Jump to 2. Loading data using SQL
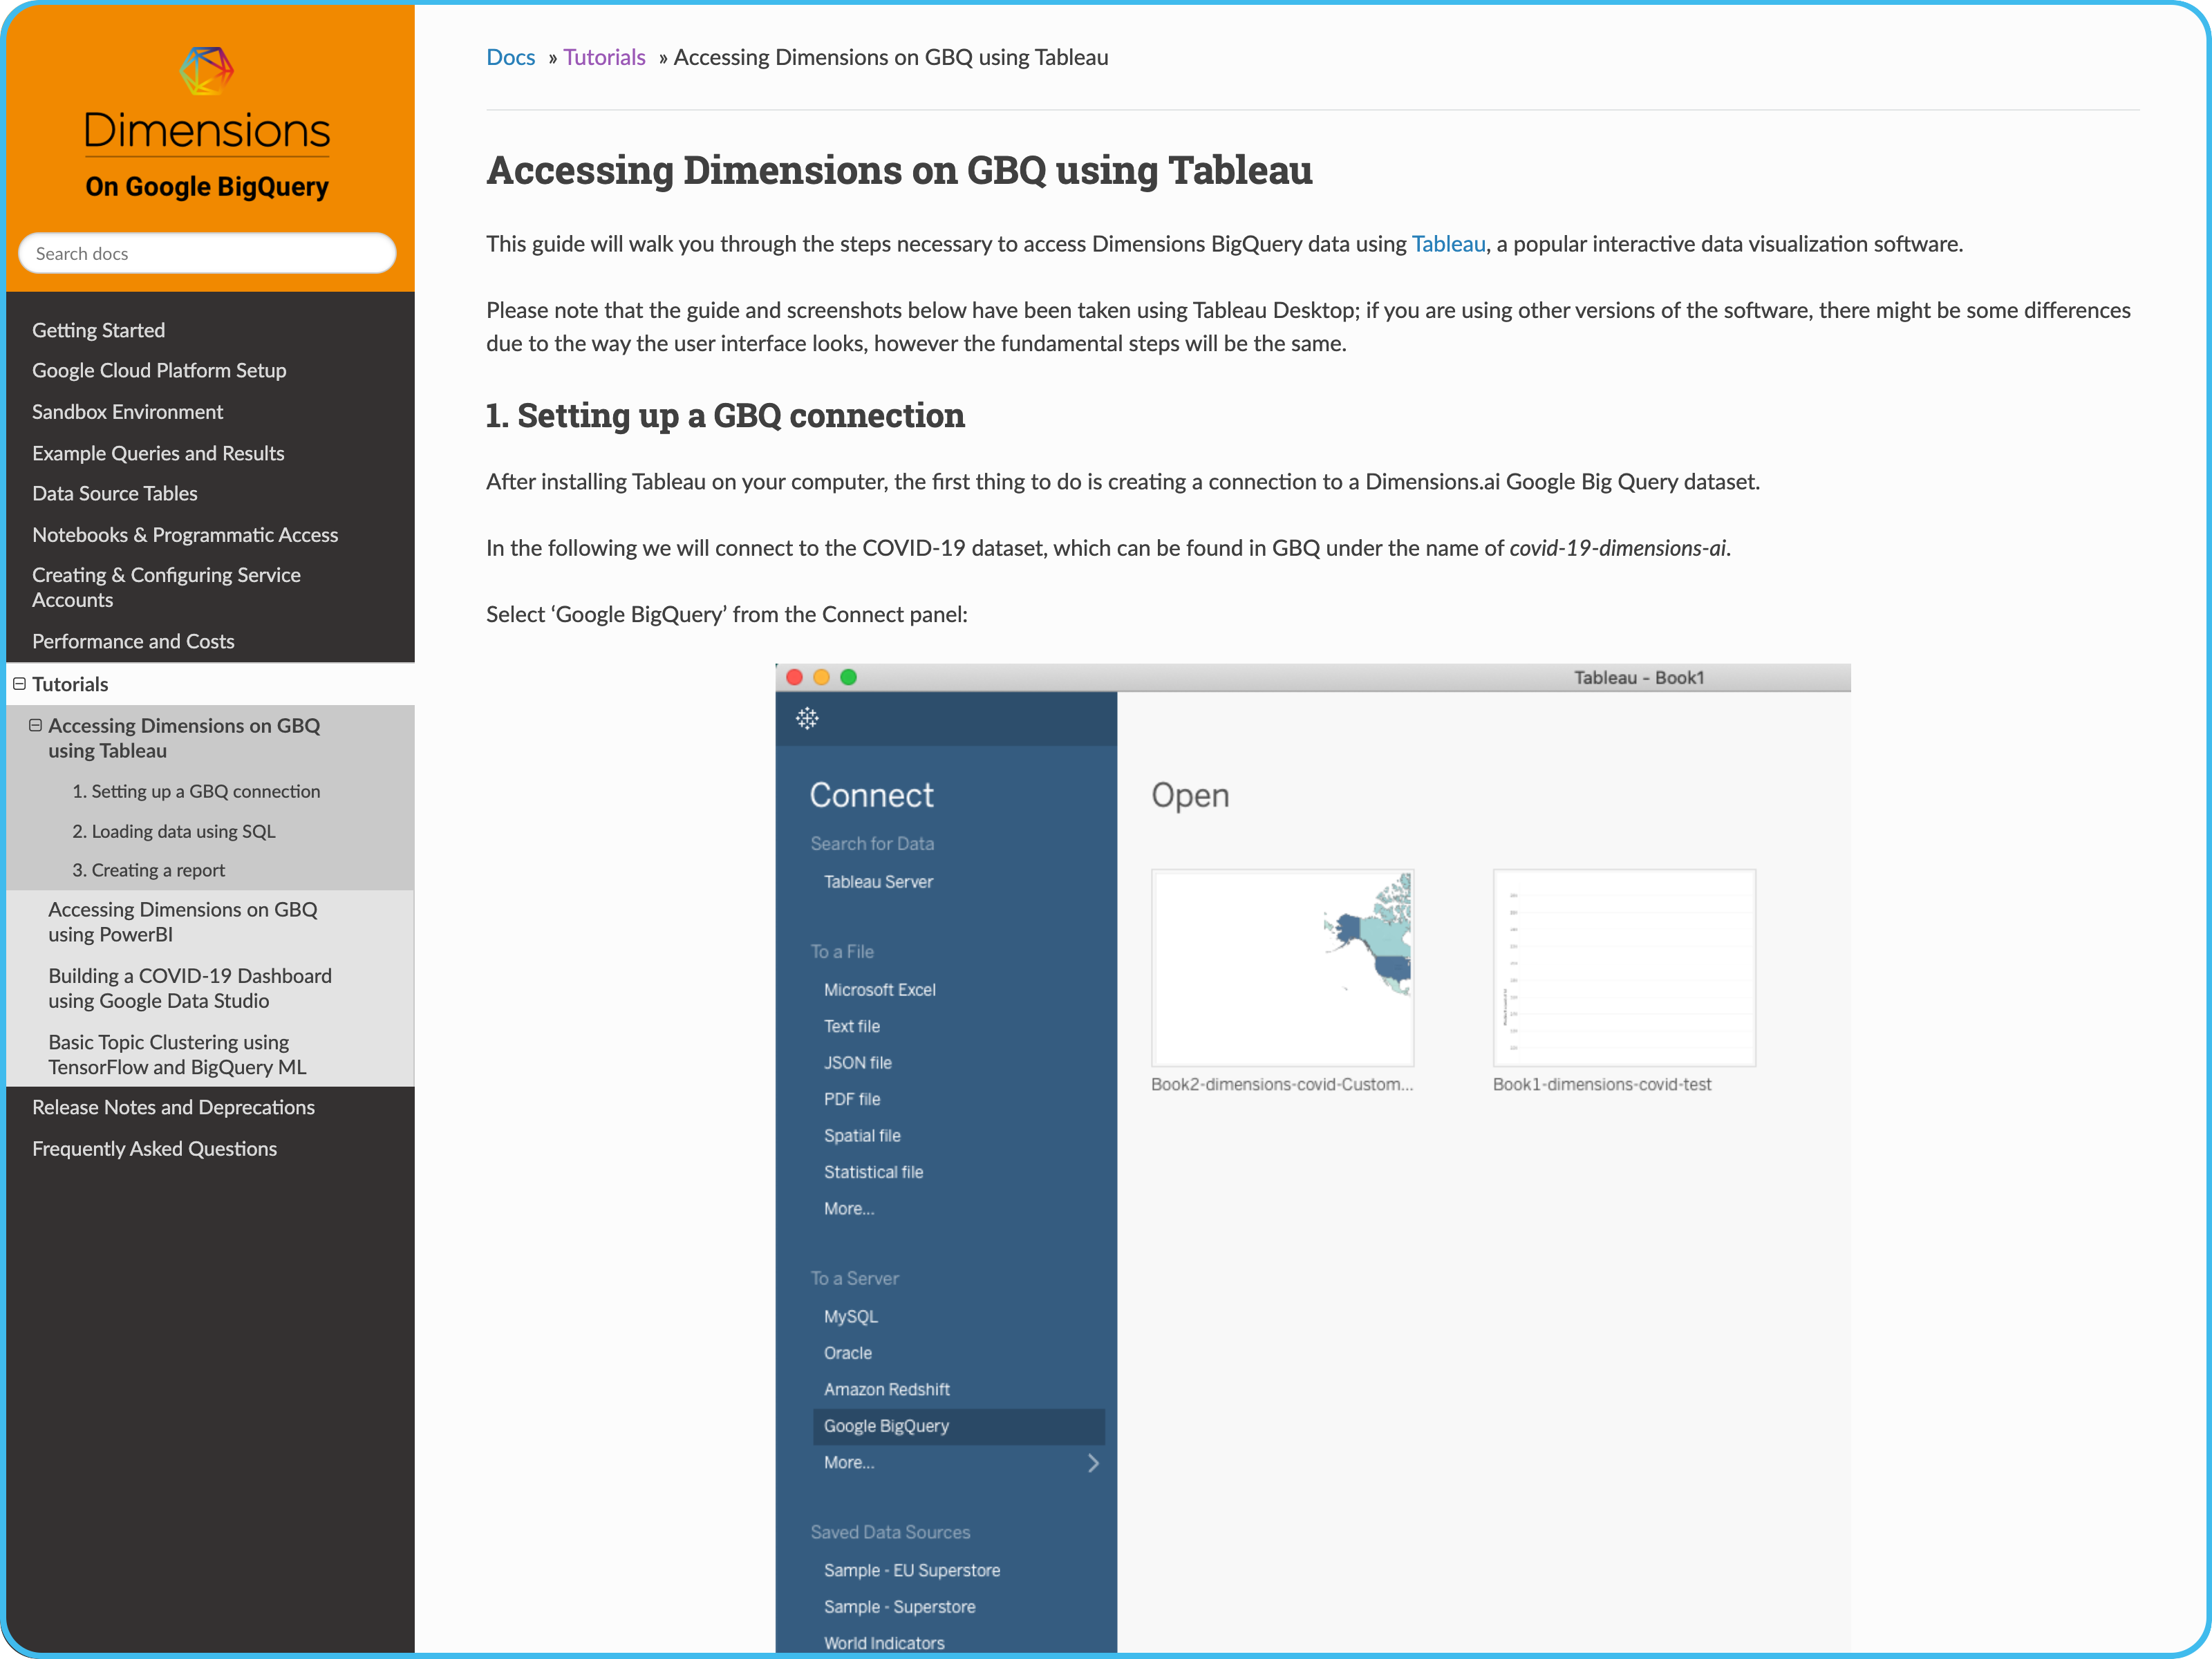 pos(173,831)
